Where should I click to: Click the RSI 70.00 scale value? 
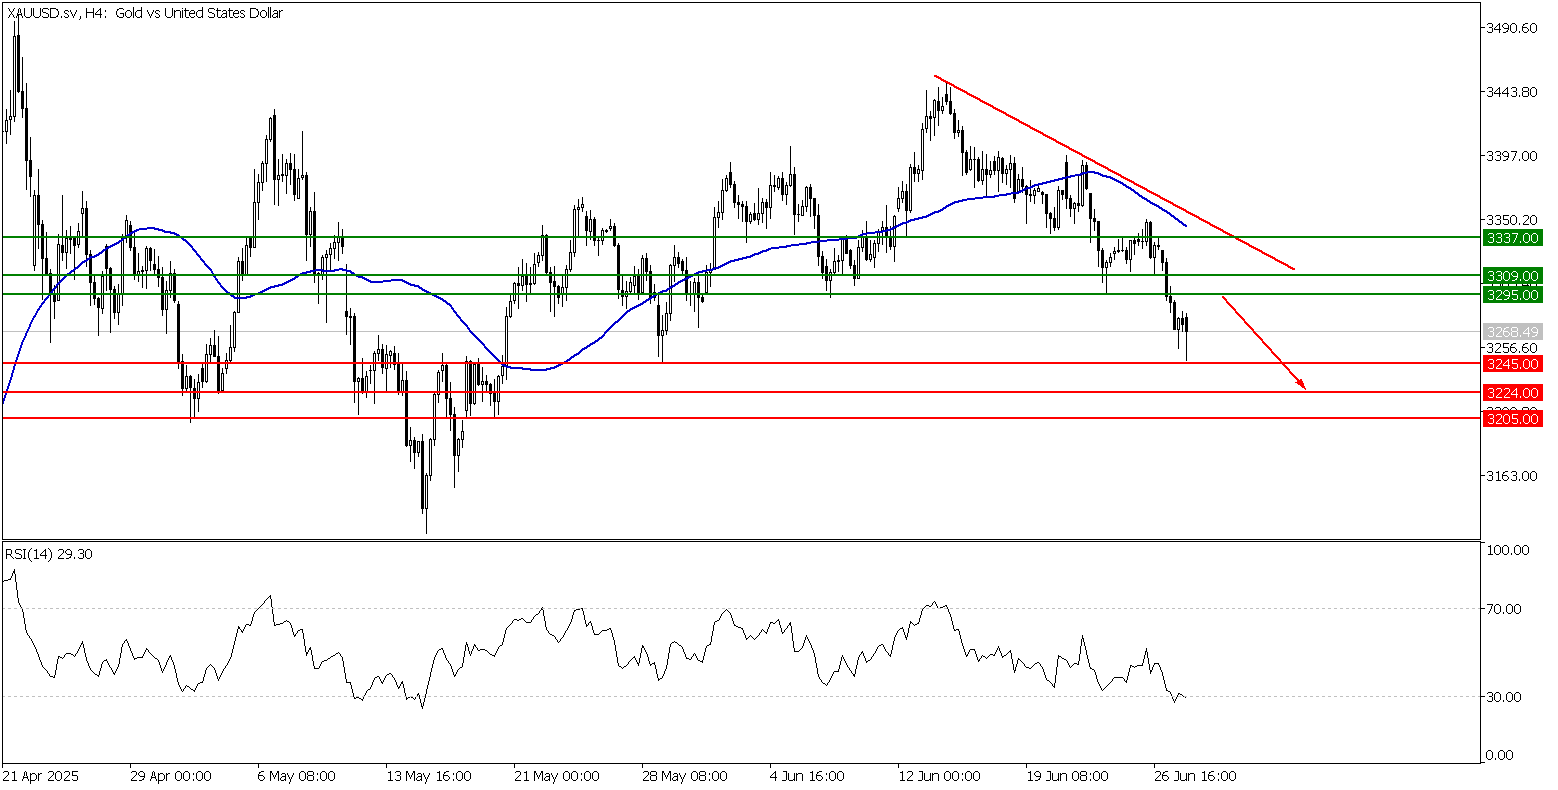(1508, 609)
